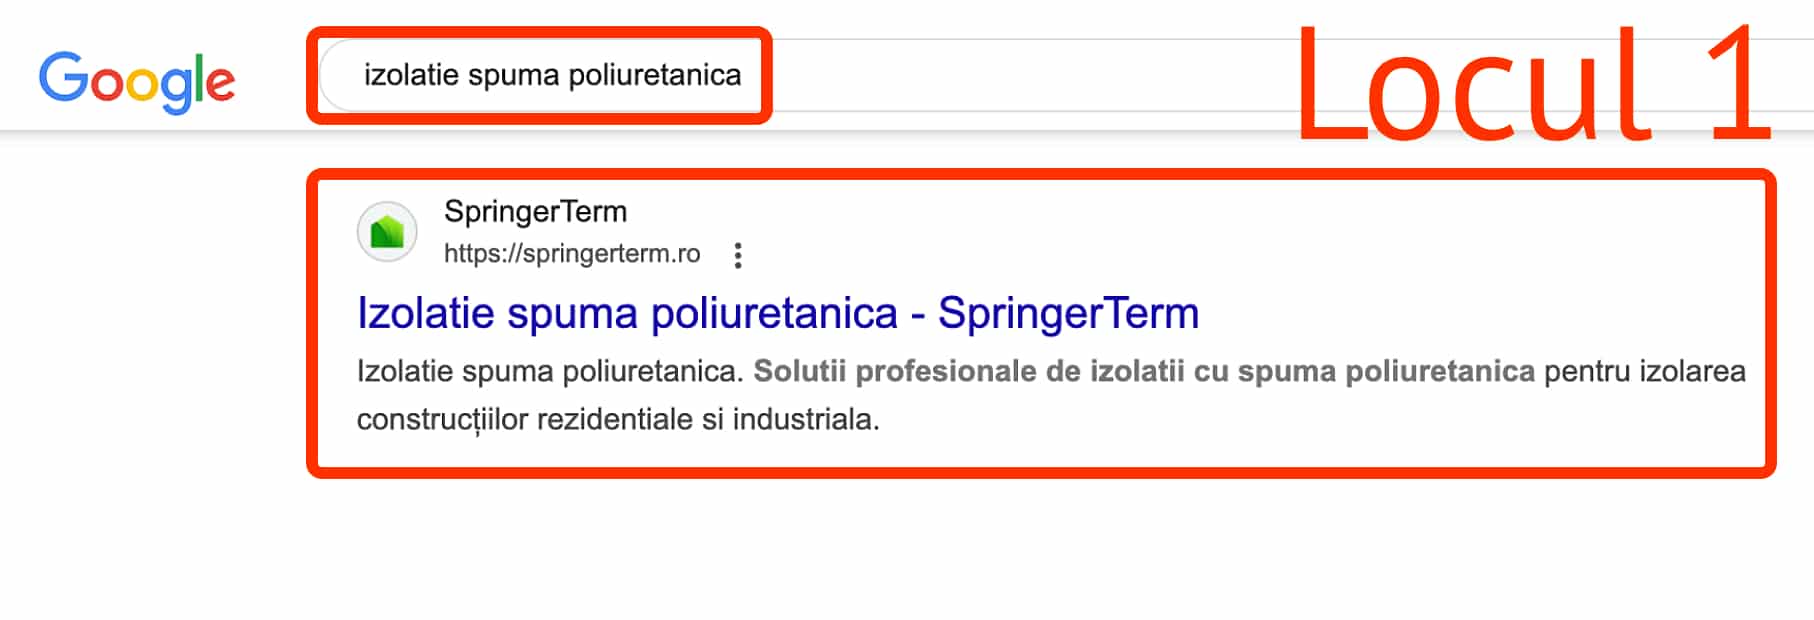Click the Google logo

pyautogui.click(x=137, y=80)
